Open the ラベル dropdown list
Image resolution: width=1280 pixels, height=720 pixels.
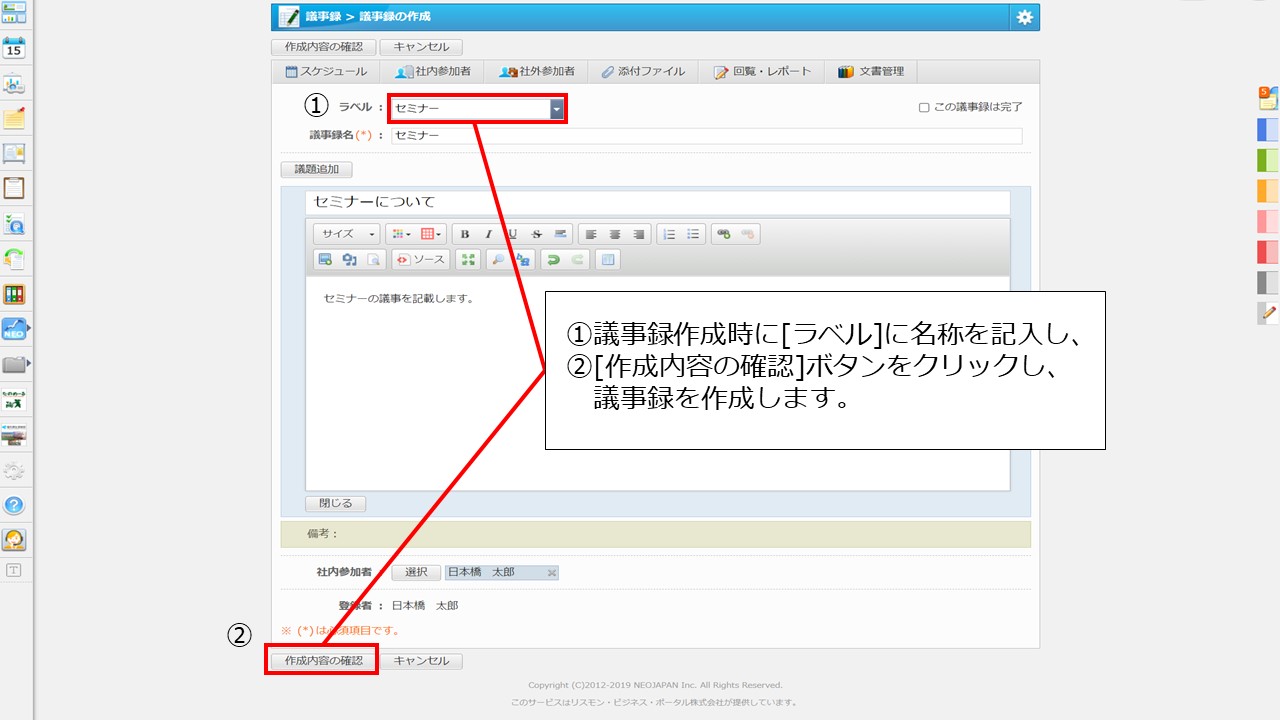(557, 108)
